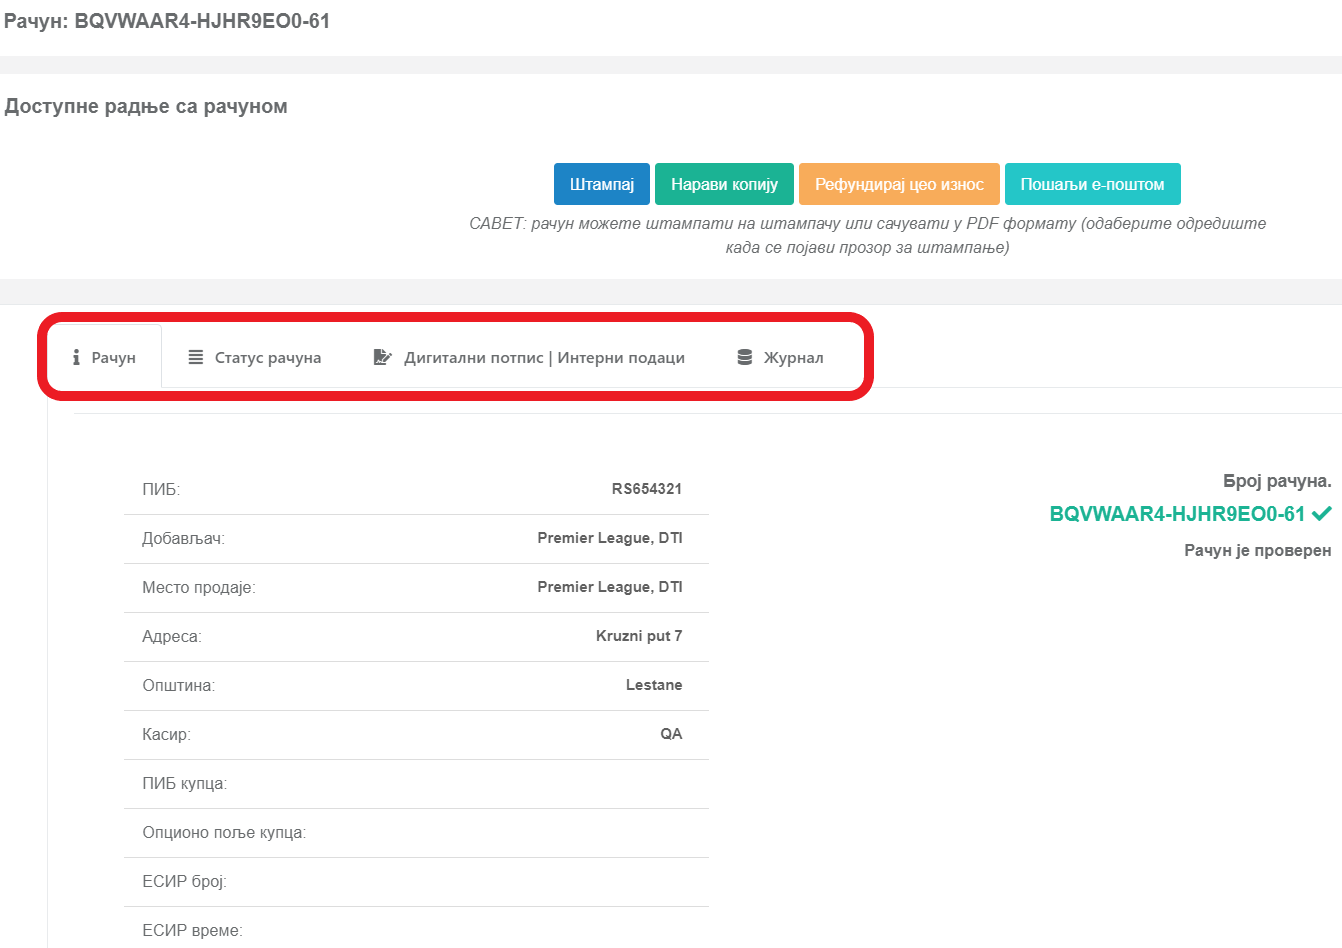The width and height of the screenshot is (1342, 948).
Task: Click the text Рачун је проверен
Action: pyautogui.click(x=1258, y=550)
